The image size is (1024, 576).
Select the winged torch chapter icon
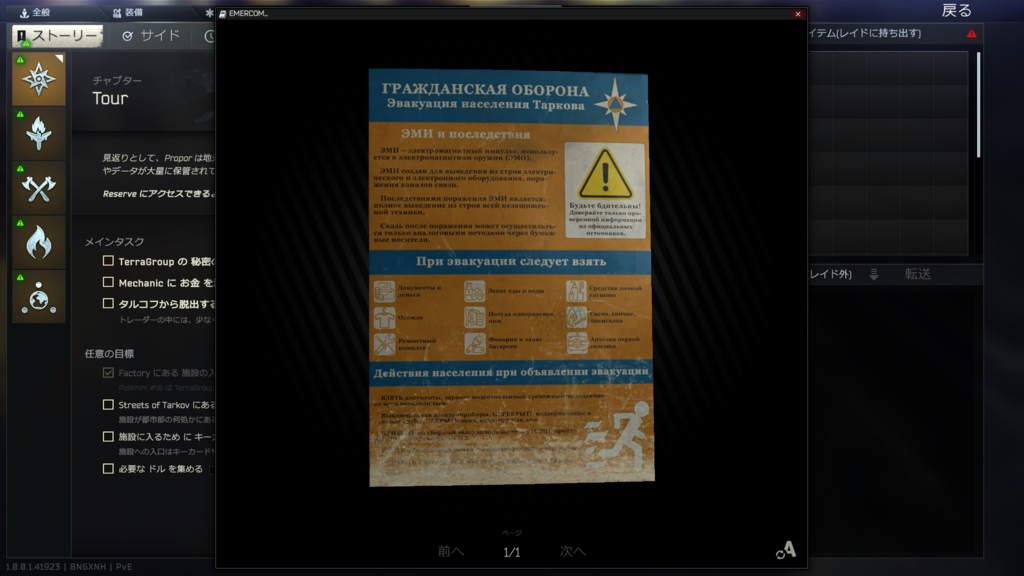point(39,133)
